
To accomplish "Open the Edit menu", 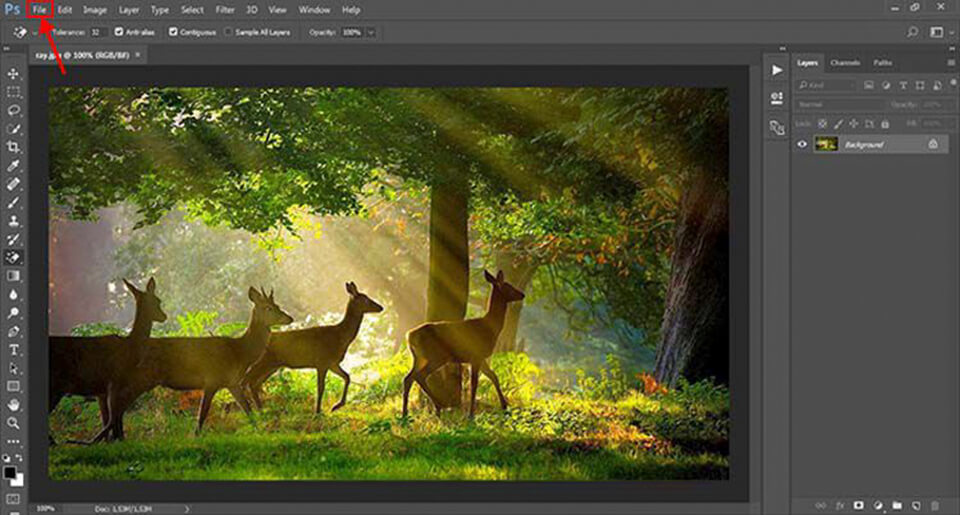I will 64,10.
